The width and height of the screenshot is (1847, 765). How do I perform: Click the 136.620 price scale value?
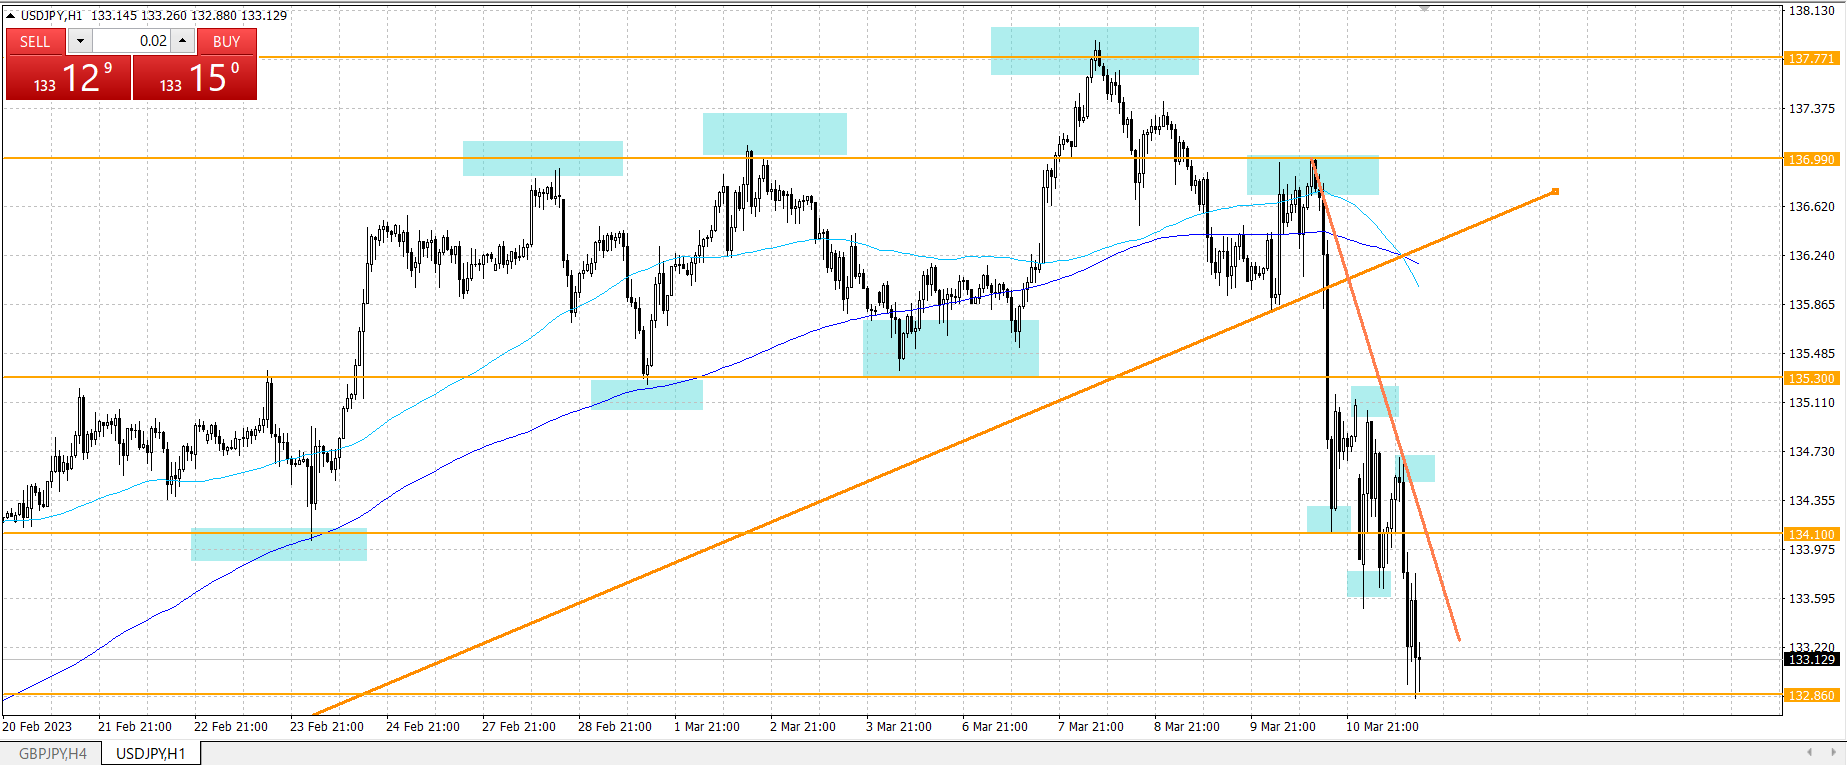click(1812, 206)
